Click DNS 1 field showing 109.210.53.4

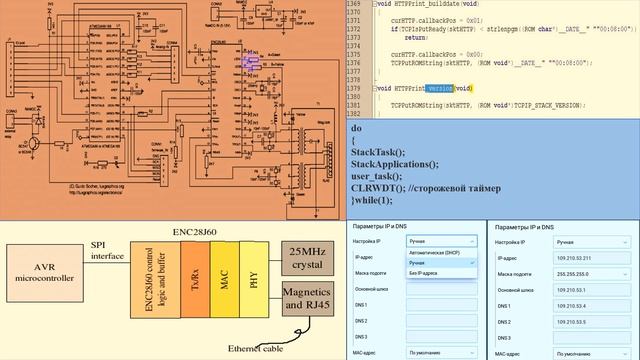pos(592,306)
